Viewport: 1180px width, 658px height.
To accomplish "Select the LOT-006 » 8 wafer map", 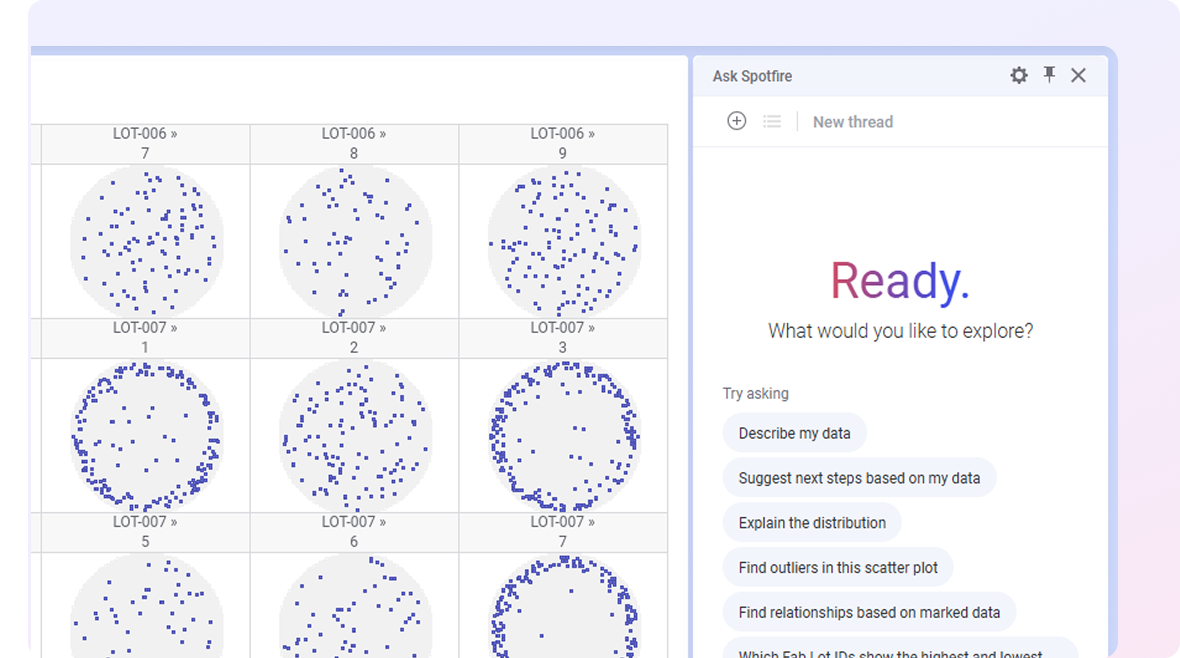I will pos(355,241).
